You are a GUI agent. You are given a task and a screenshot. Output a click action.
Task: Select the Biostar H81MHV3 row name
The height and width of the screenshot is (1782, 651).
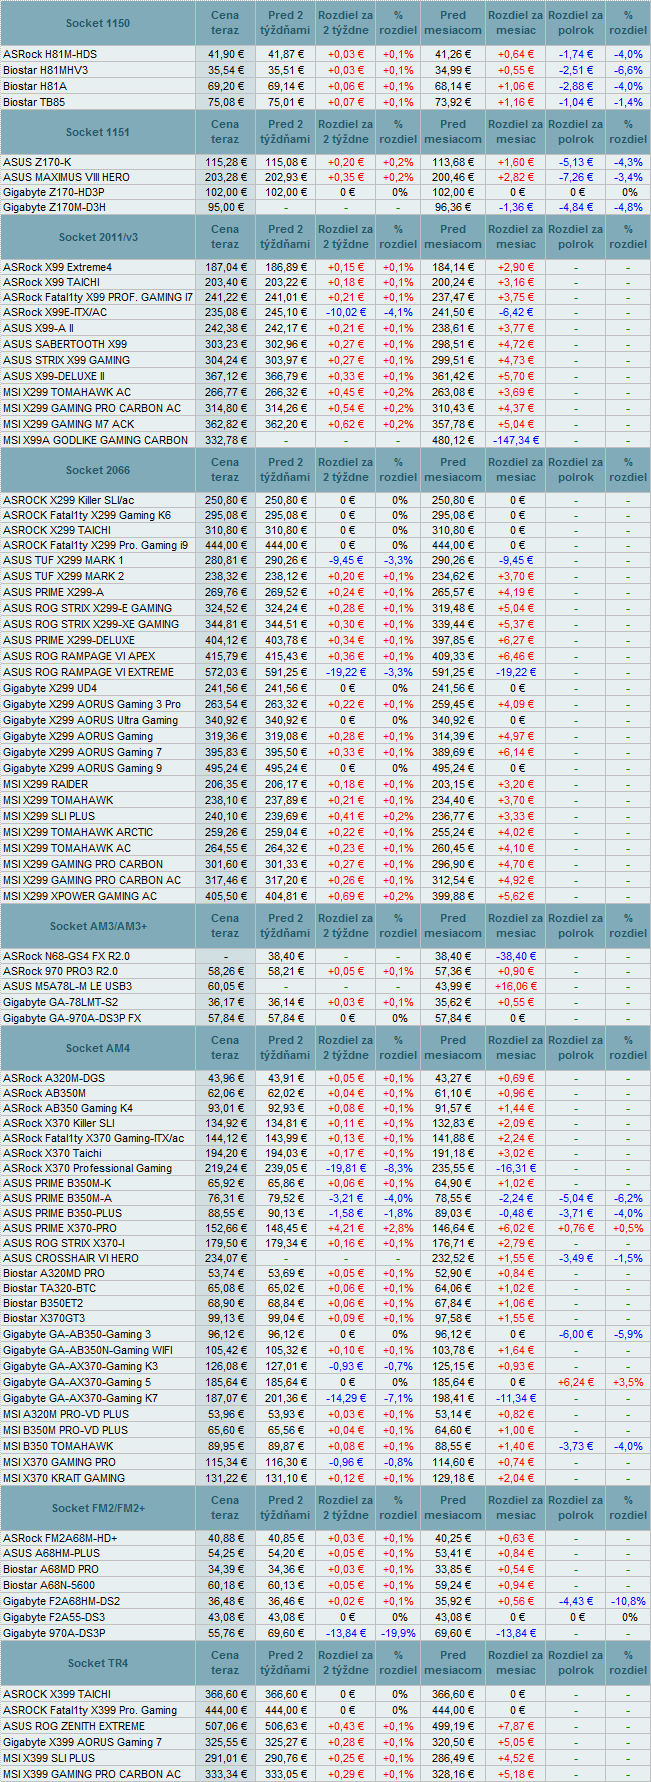click(45, 70)
